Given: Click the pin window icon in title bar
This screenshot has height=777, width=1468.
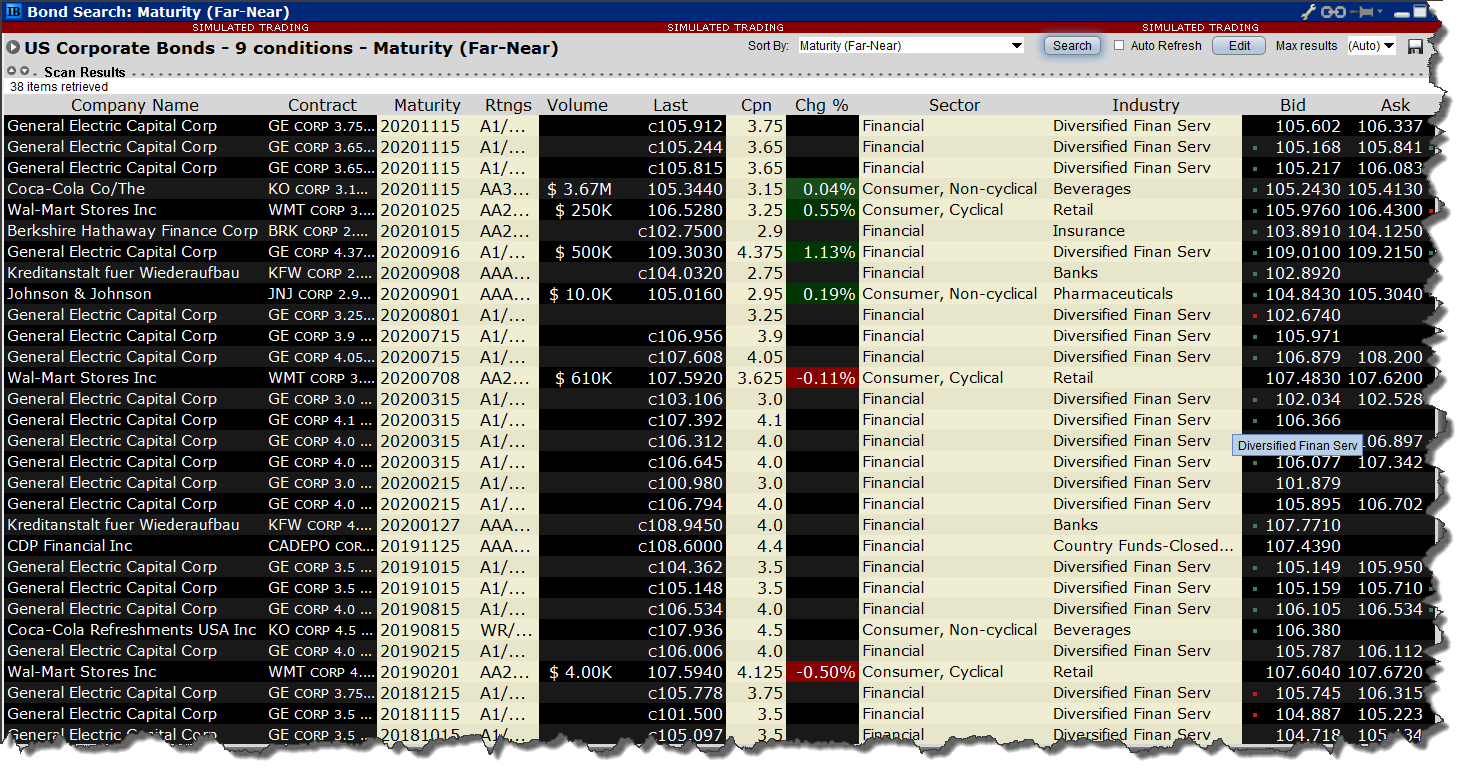Looking at the screenshot, I should coord(1363,12).
